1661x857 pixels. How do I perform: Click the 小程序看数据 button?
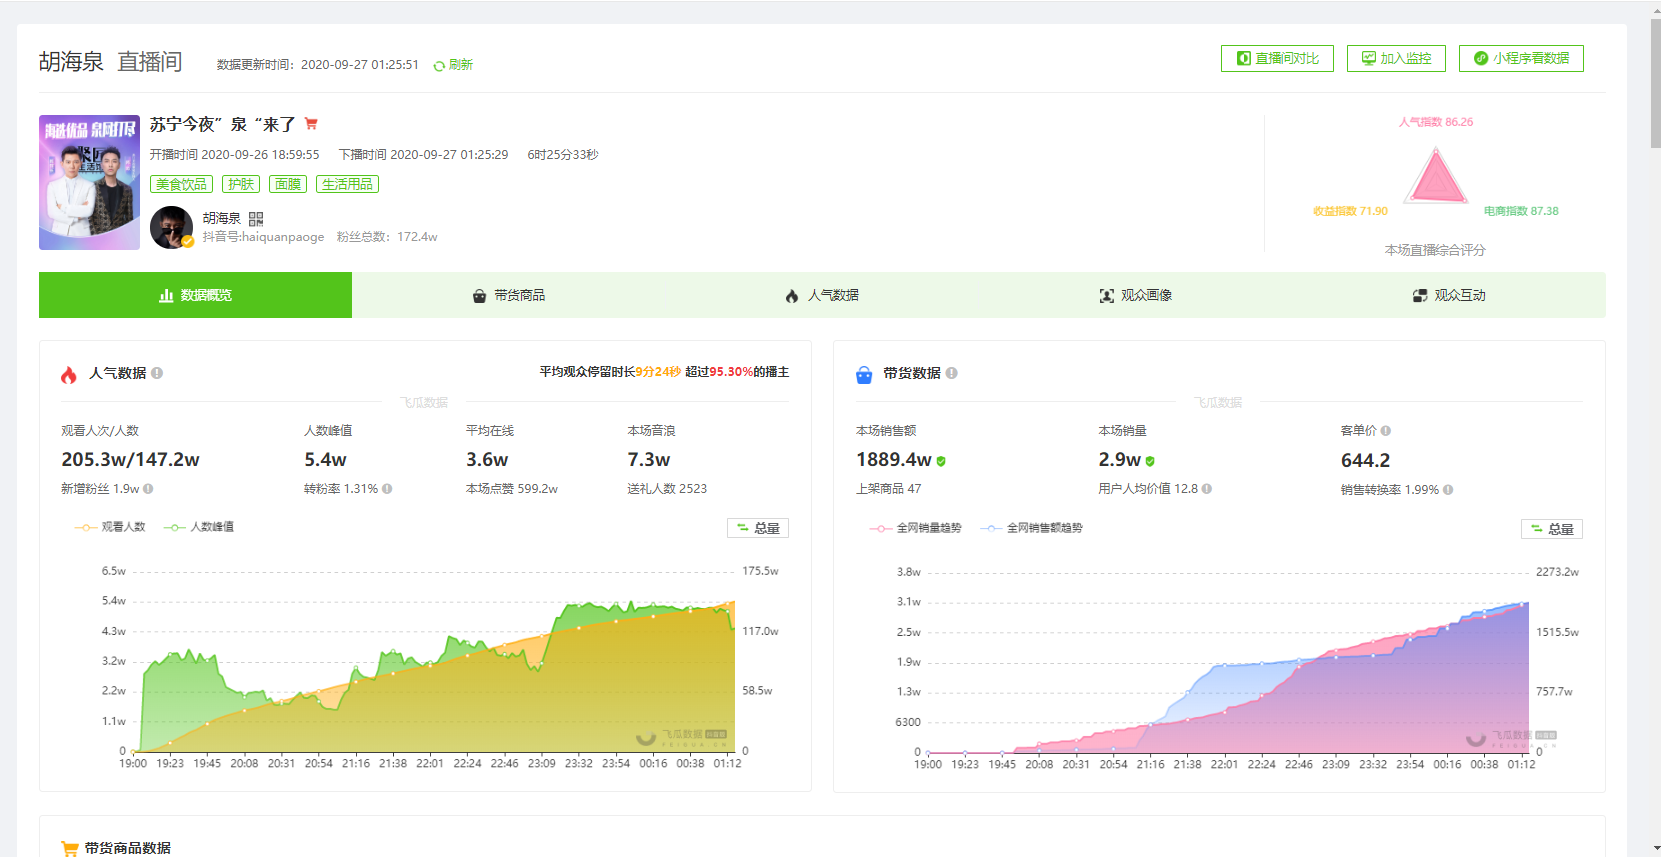coord(1521,58)
